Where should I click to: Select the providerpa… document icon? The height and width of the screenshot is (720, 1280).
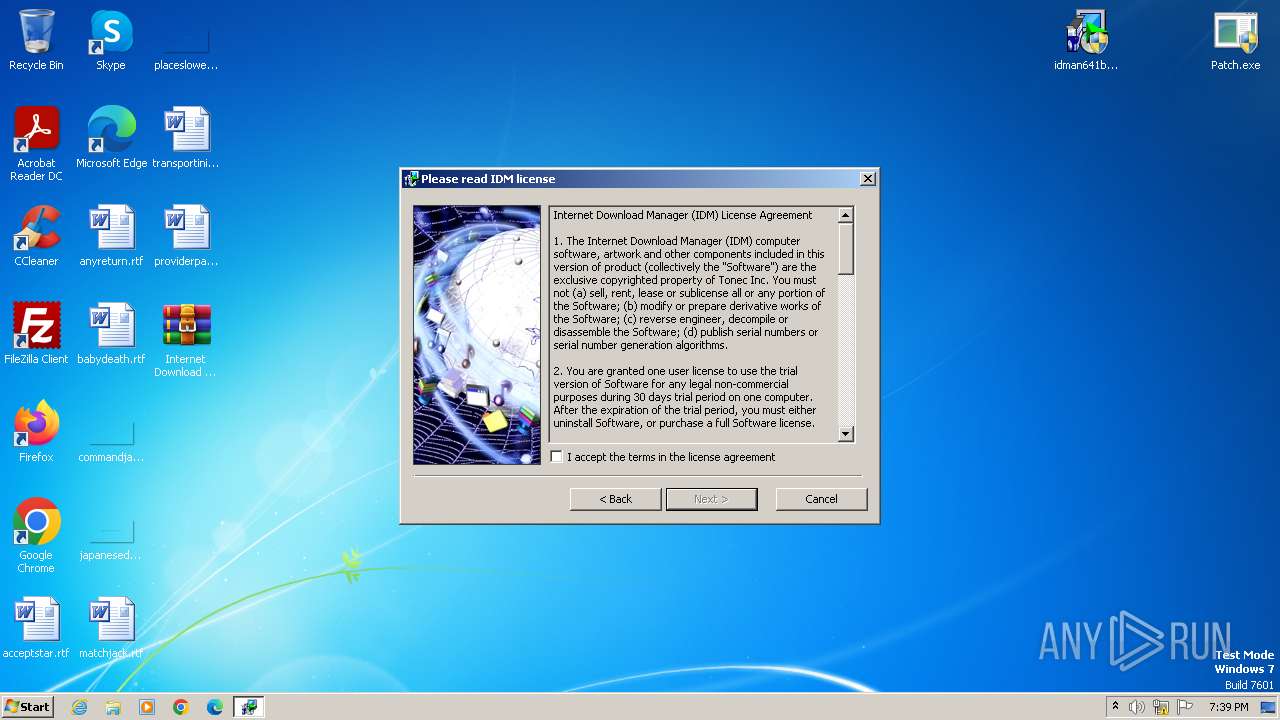click(186, 236)
